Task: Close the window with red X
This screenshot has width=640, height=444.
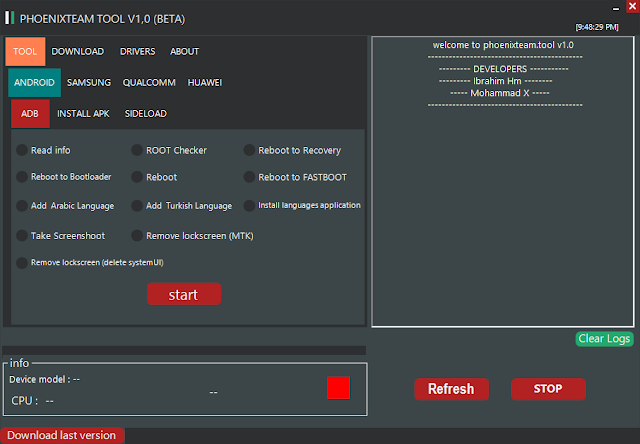Action: [632, 7]
